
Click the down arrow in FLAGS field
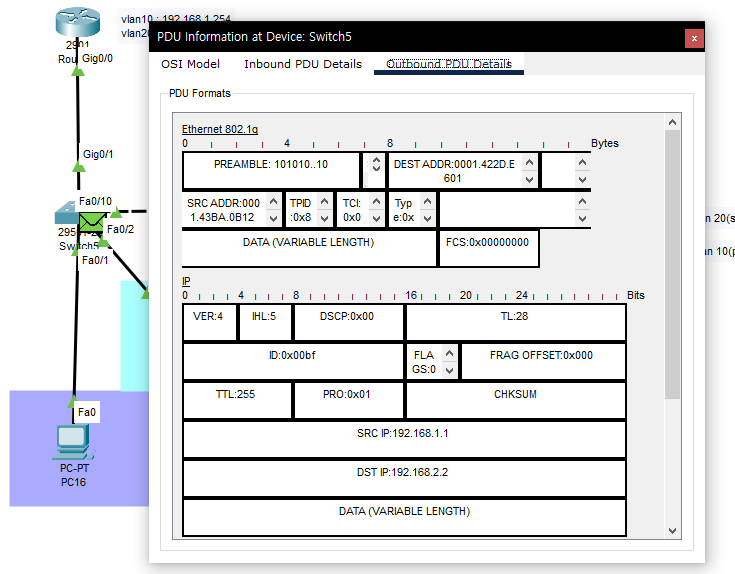point(450,371)
